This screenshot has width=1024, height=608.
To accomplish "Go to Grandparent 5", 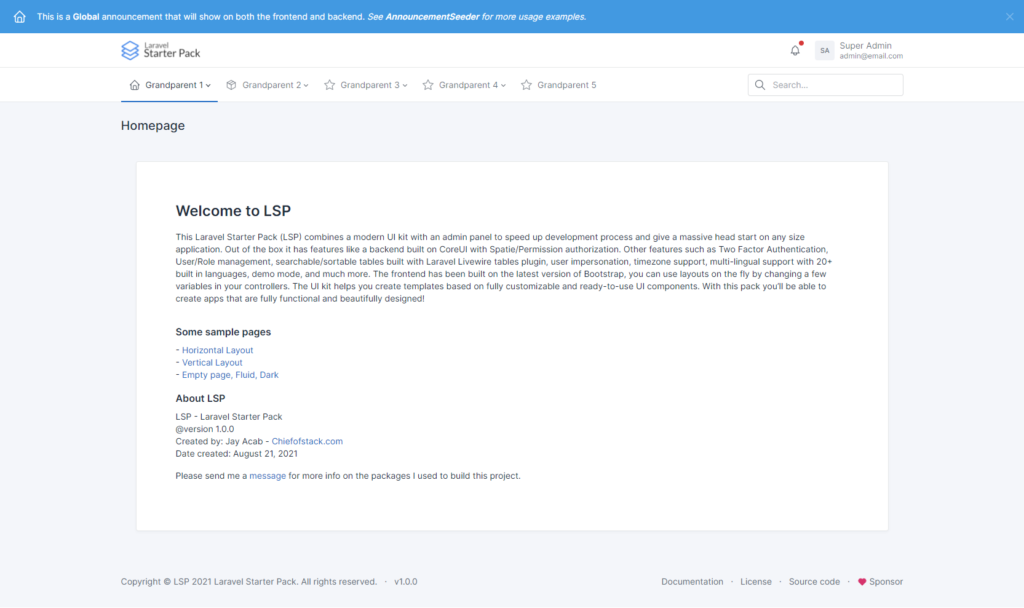I will 559,85.
